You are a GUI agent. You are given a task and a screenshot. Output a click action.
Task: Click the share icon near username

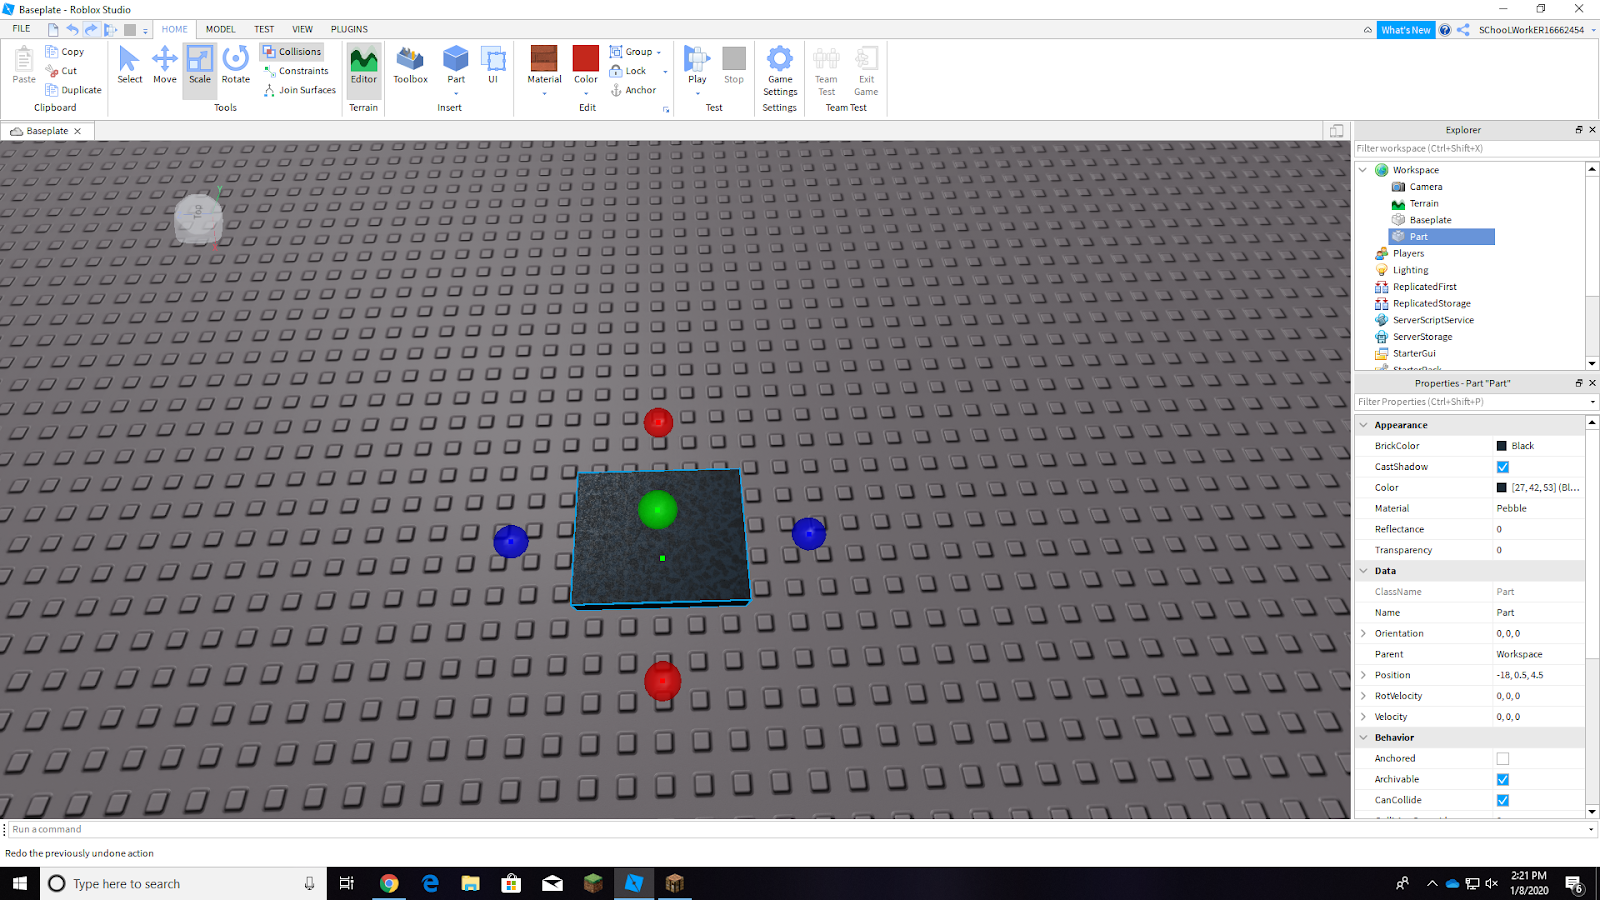pyautogui.click(x=1464, y=30)
